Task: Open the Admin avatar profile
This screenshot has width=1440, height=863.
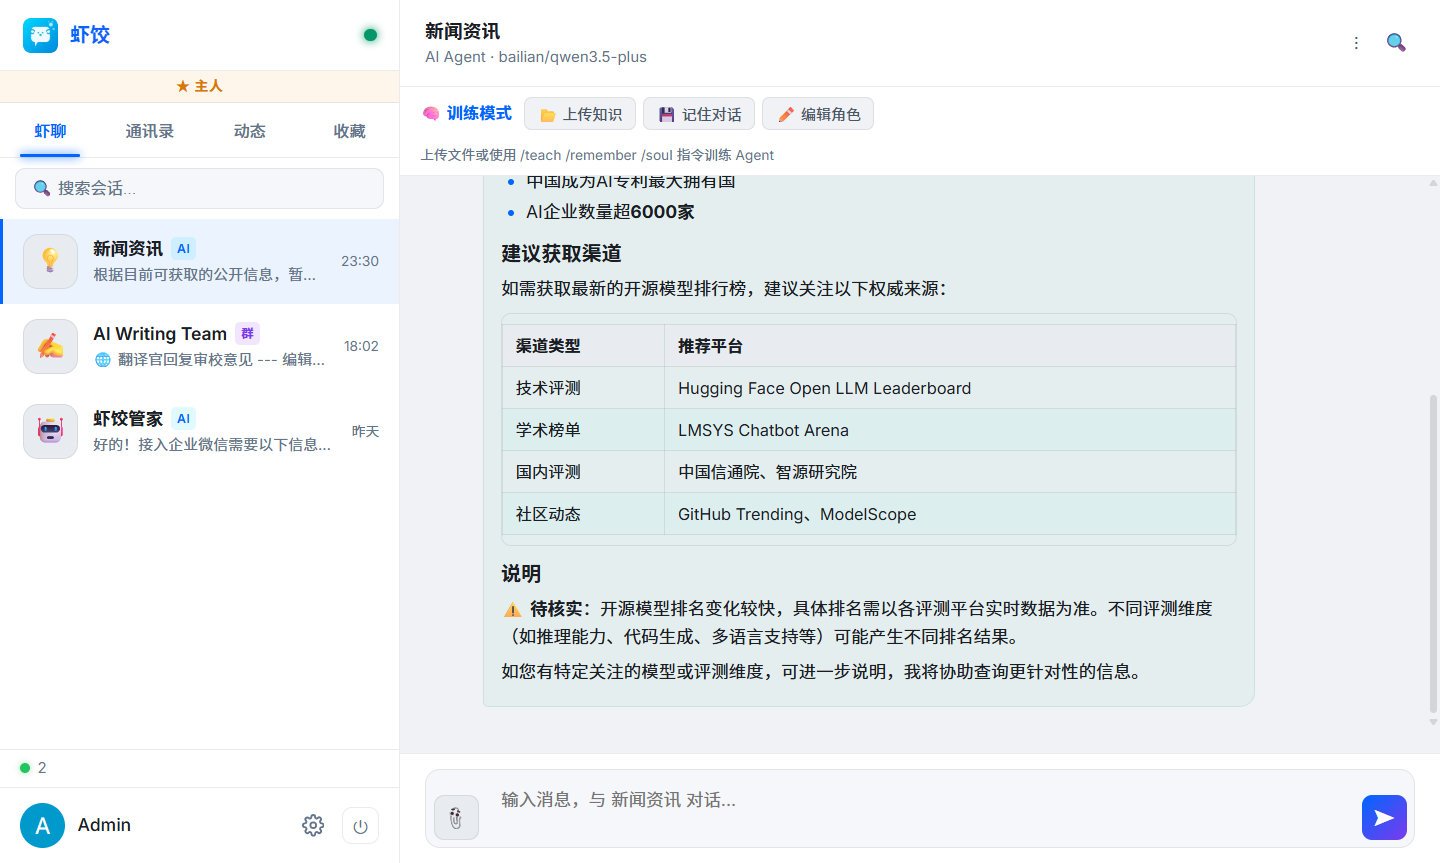Action: coord(42,825)
